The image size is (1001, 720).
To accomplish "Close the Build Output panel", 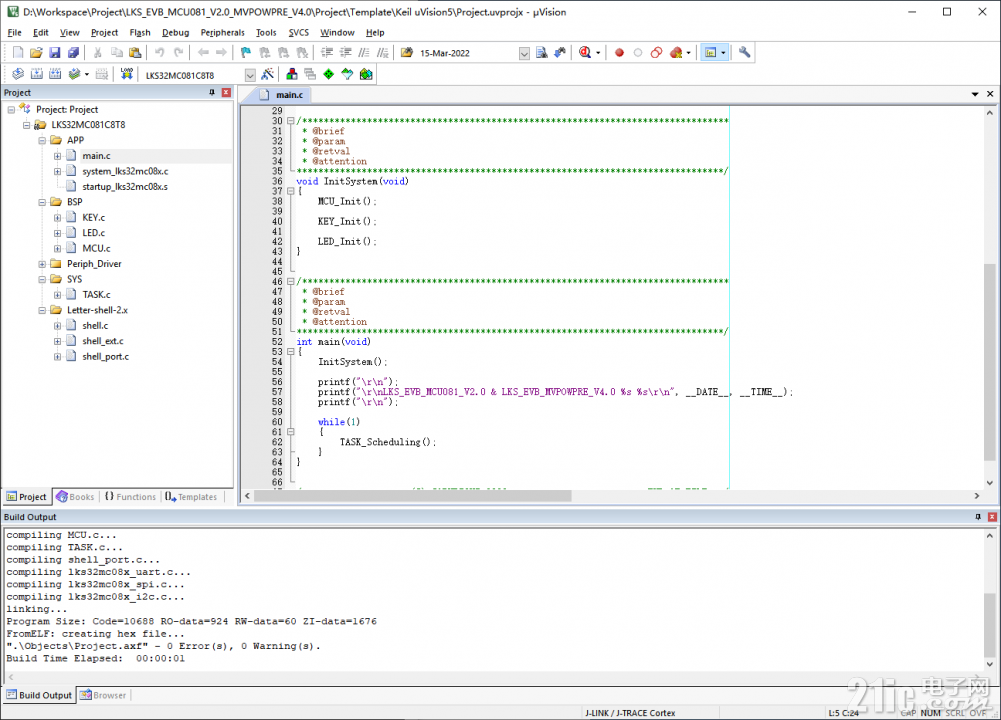I will (x=992, y=517).
